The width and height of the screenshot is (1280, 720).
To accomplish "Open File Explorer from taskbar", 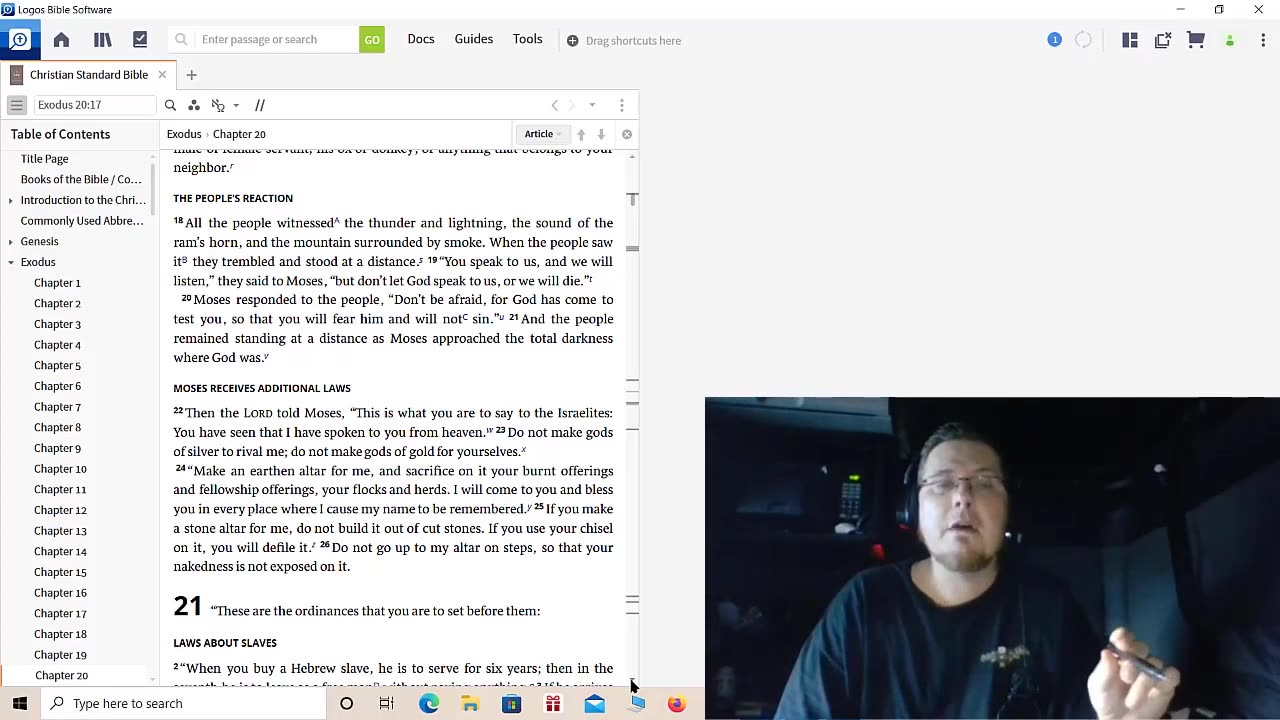I will point(470,704).
